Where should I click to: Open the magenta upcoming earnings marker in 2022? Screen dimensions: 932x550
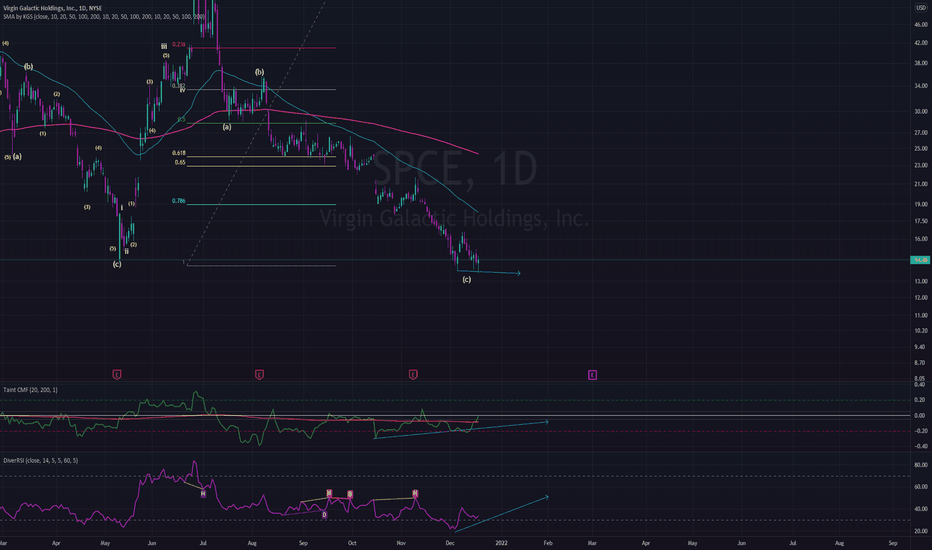click(592, 375)
